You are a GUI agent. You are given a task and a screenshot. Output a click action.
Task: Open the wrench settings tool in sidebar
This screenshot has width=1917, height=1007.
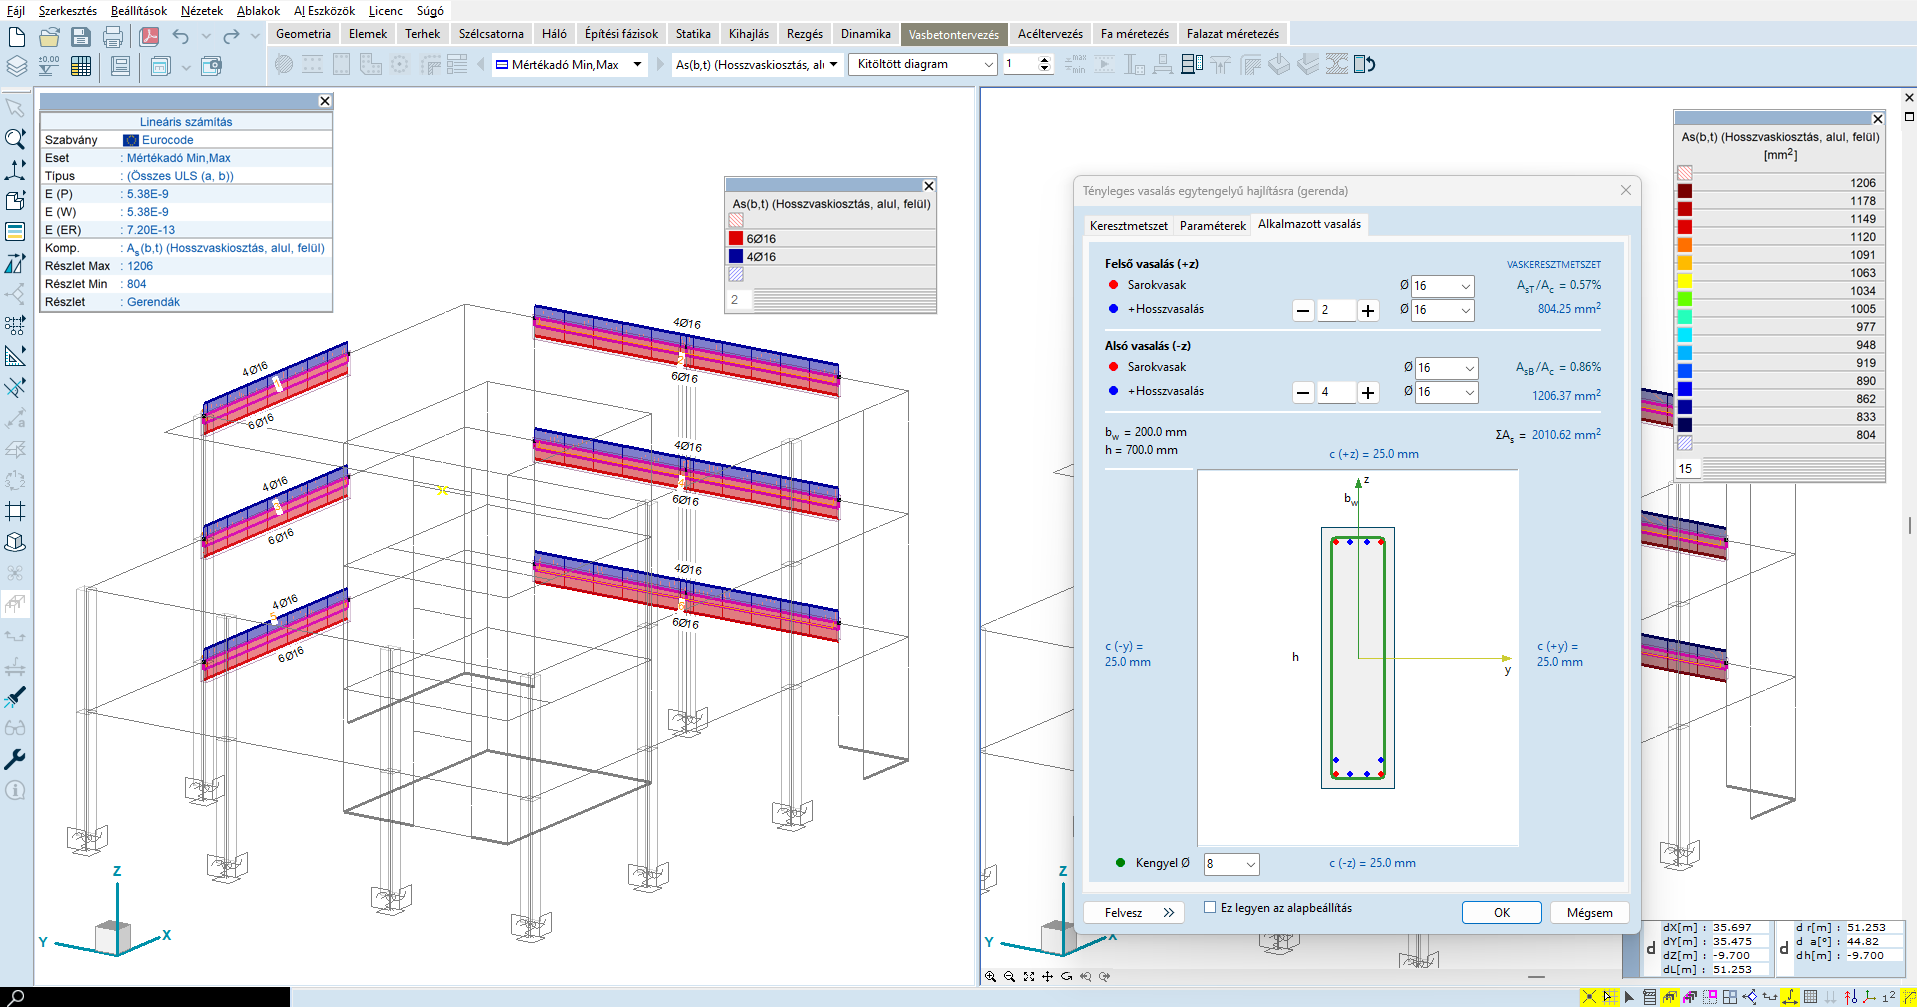(15, 759)
